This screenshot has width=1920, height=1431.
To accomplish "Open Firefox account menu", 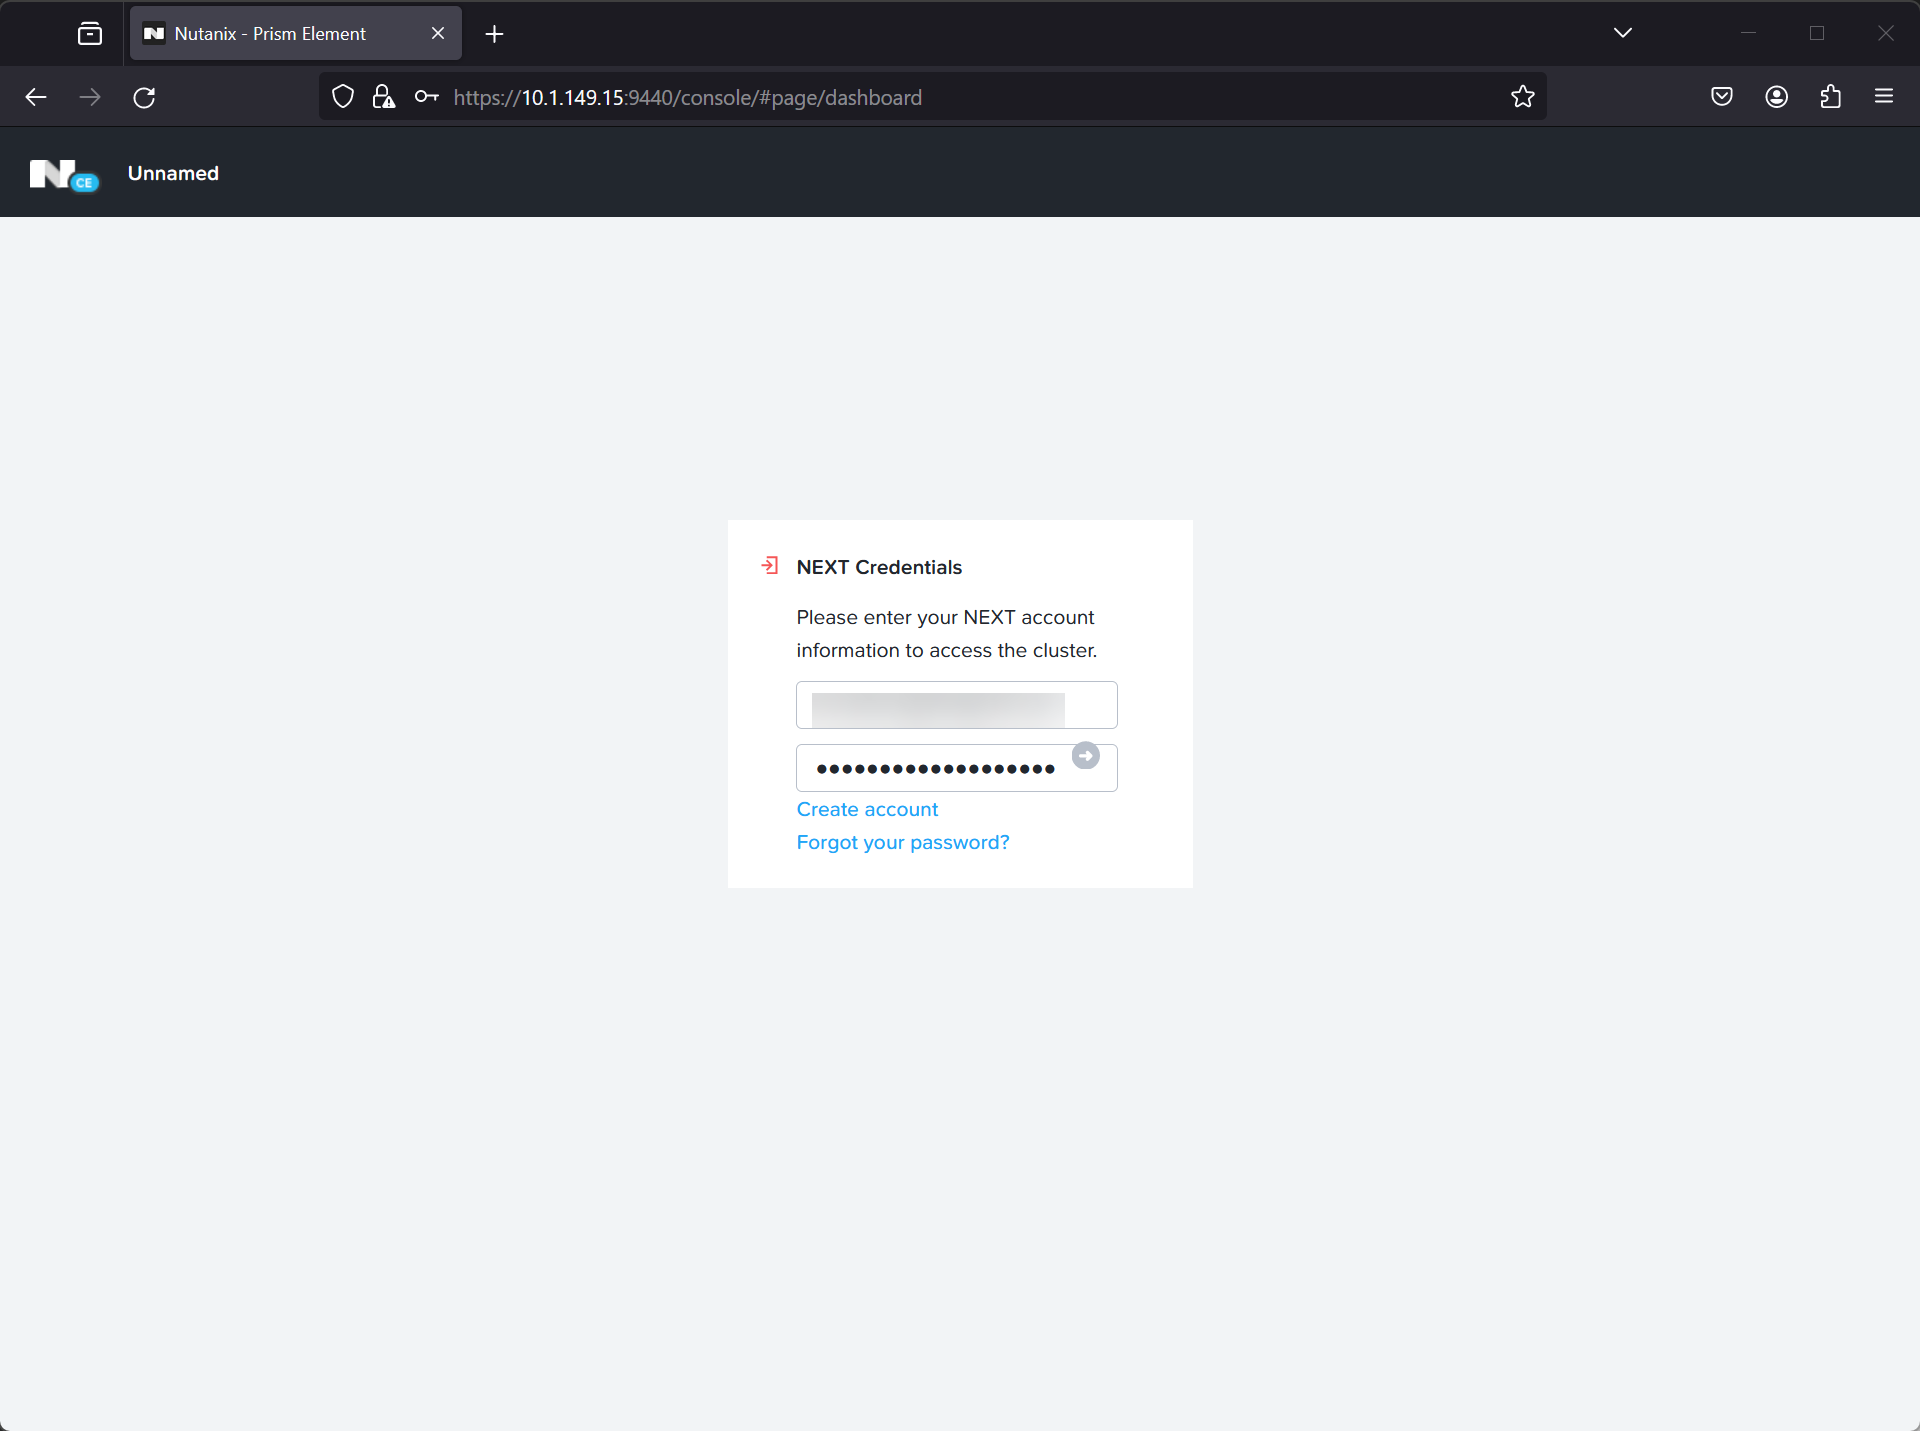I will (x=1776, y=97).
